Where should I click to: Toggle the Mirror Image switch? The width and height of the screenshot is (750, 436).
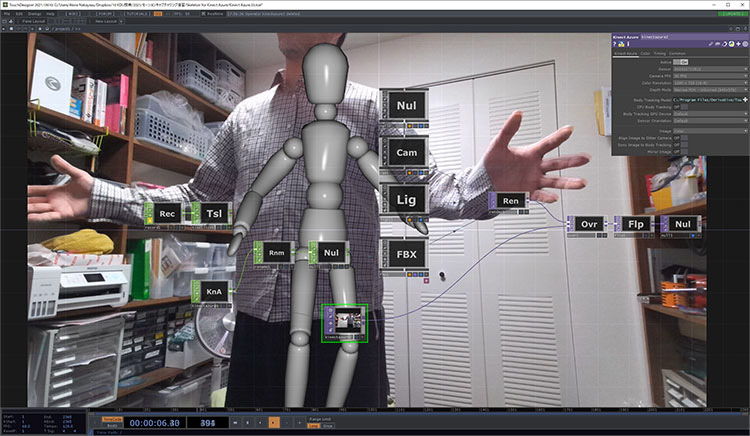tap(681, 152)
